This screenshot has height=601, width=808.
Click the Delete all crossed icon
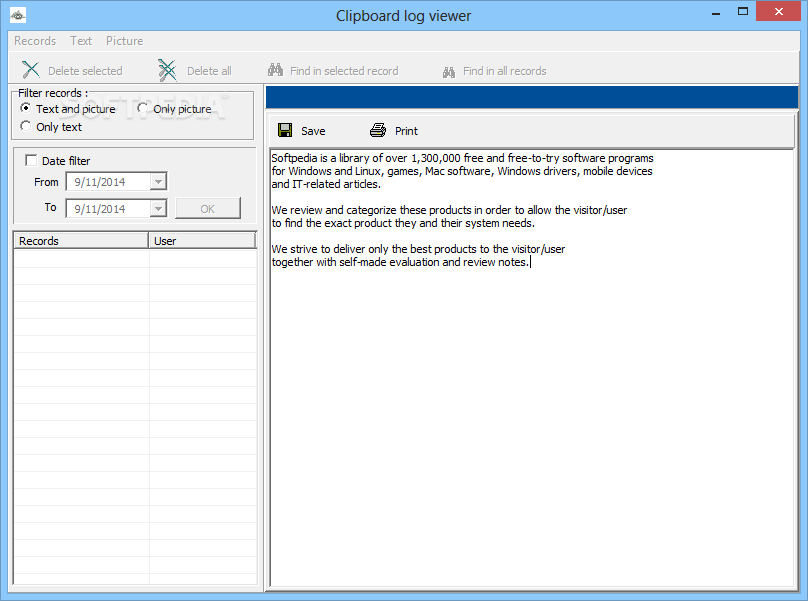[166, 70]
